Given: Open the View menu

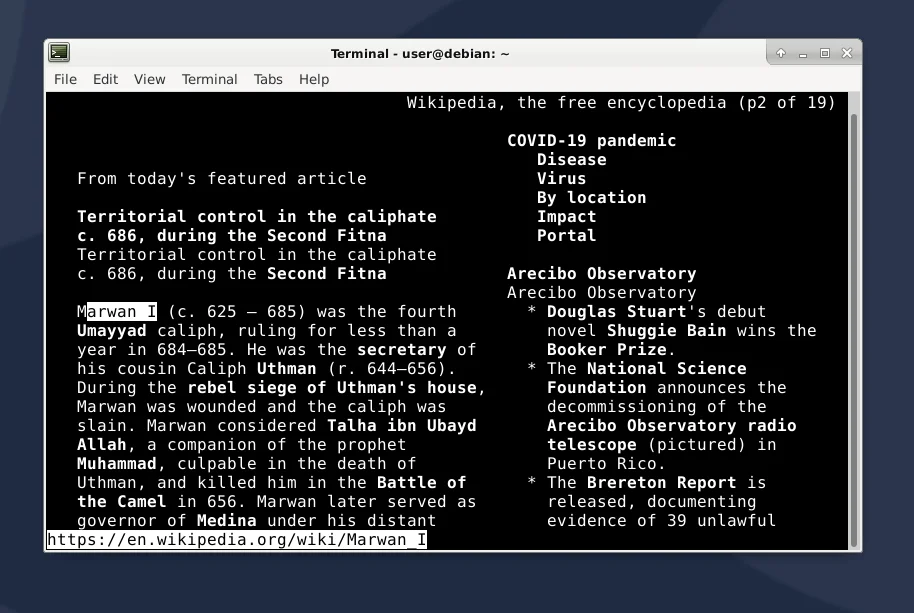Looking at the screenshot, I should (149, 79).
